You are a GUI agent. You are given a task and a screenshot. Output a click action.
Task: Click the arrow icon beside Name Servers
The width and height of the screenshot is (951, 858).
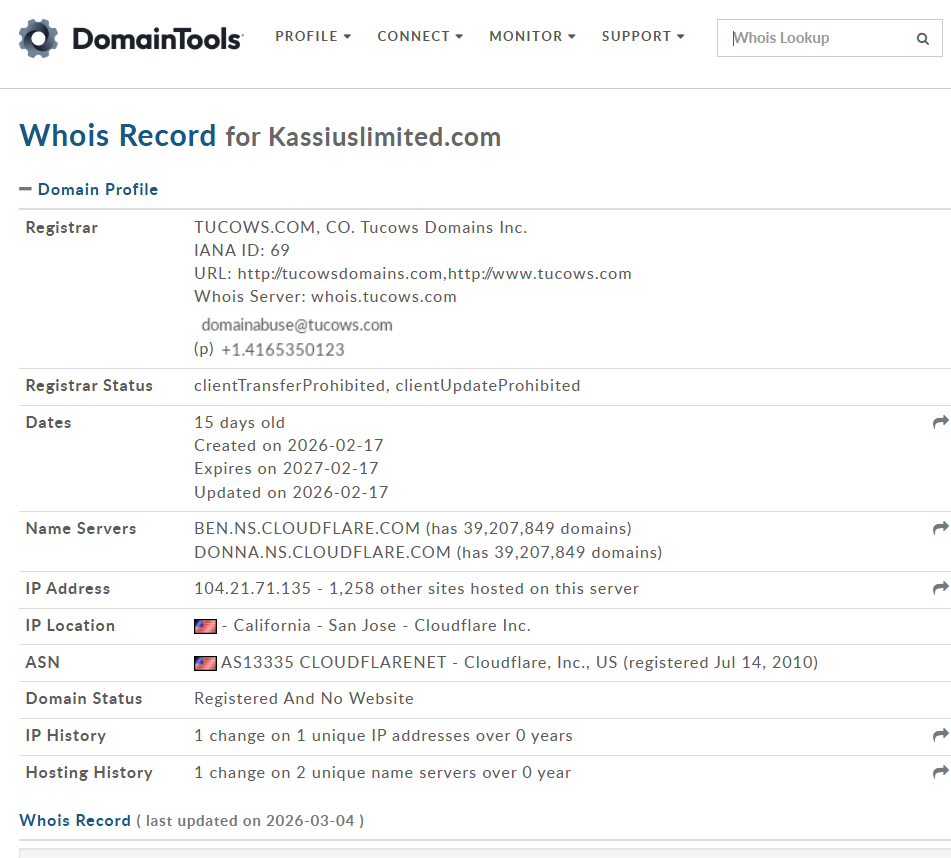click(940, 528)
